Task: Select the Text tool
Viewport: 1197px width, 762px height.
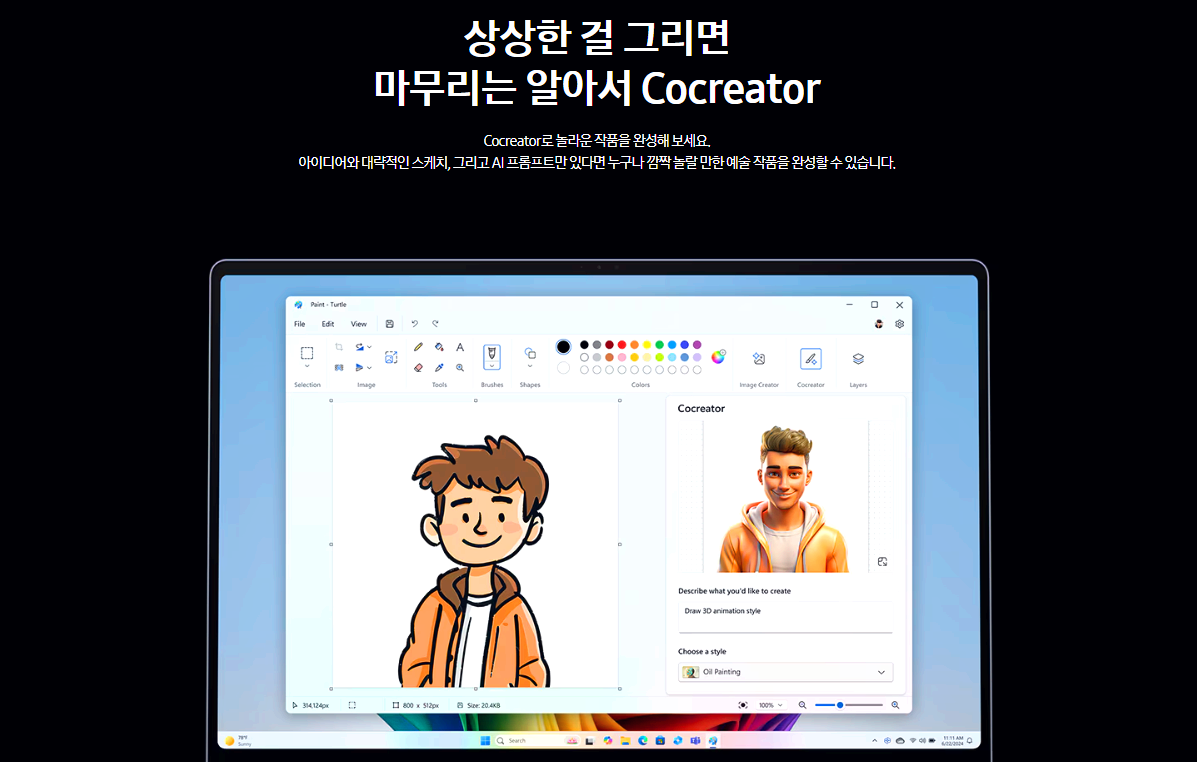Action: [x=458, y=347]
